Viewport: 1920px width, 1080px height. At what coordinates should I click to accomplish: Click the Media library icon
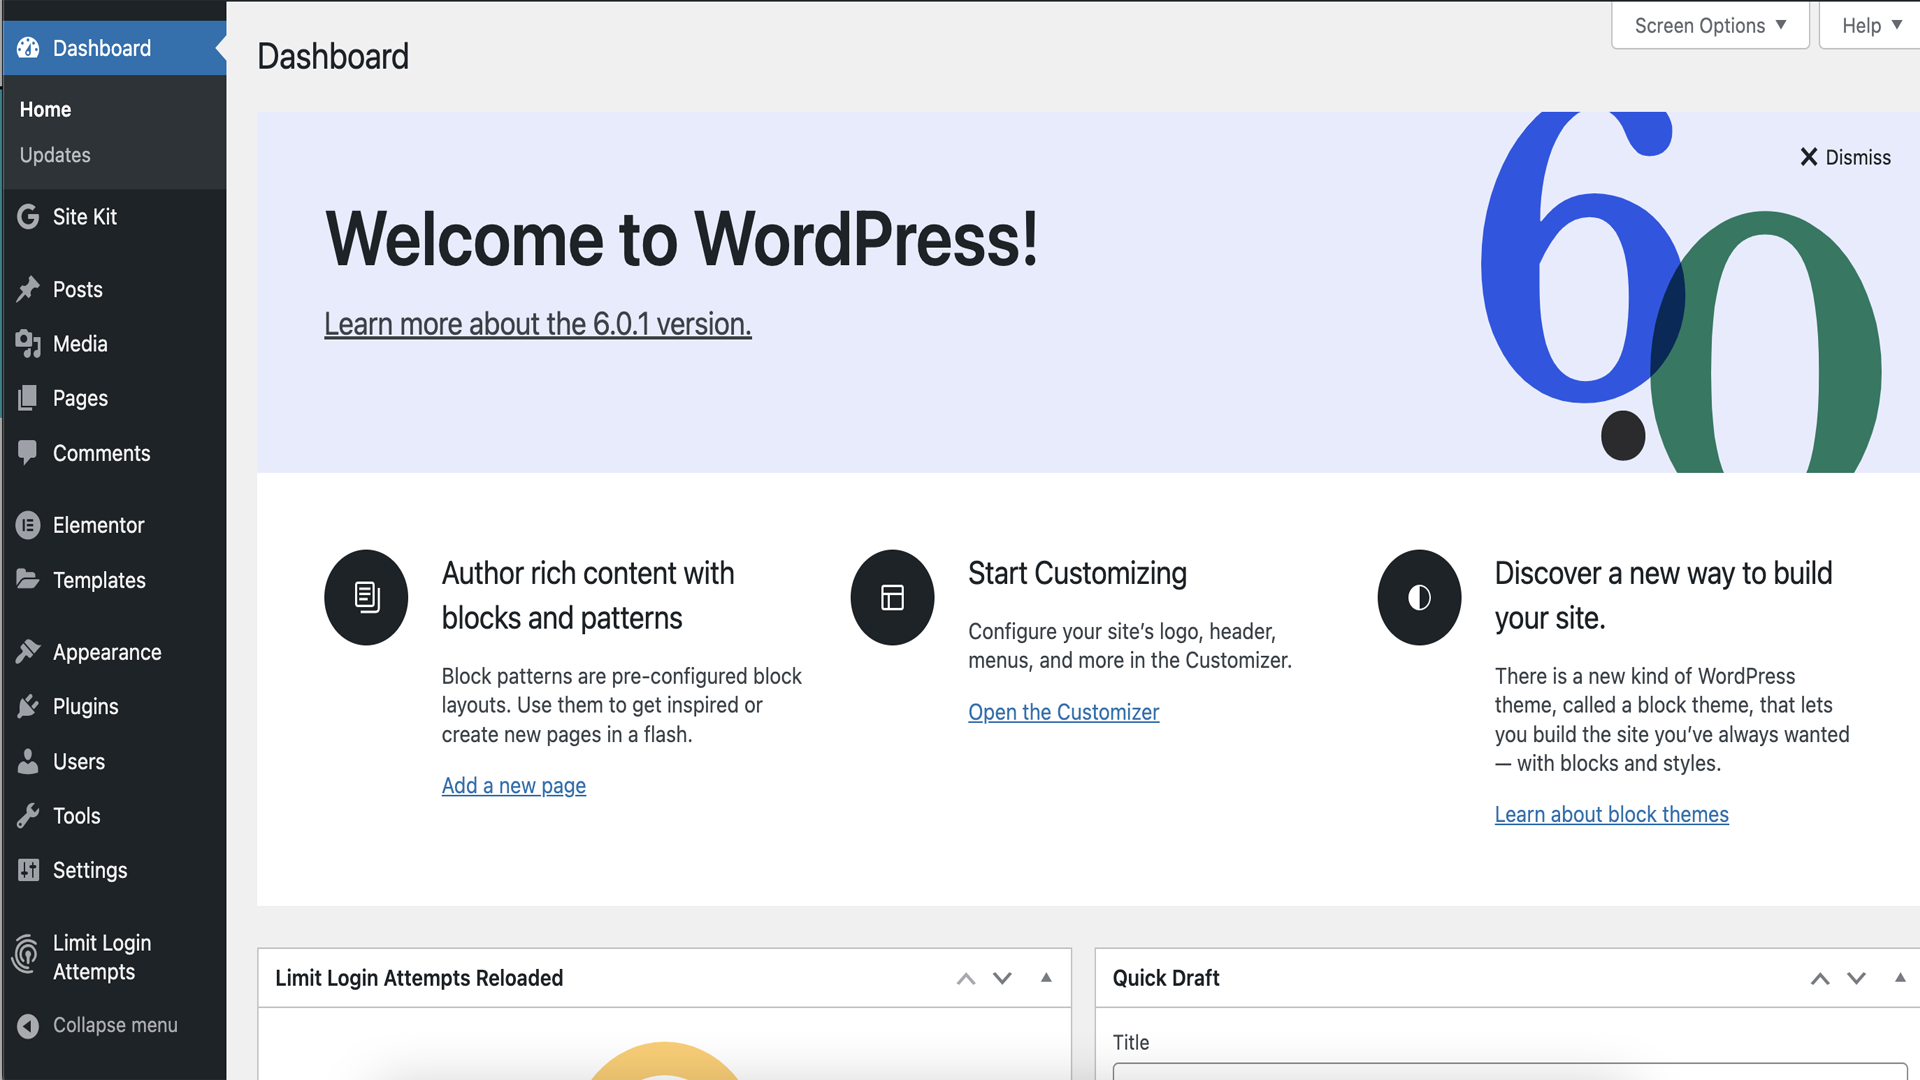pos(28,344)
